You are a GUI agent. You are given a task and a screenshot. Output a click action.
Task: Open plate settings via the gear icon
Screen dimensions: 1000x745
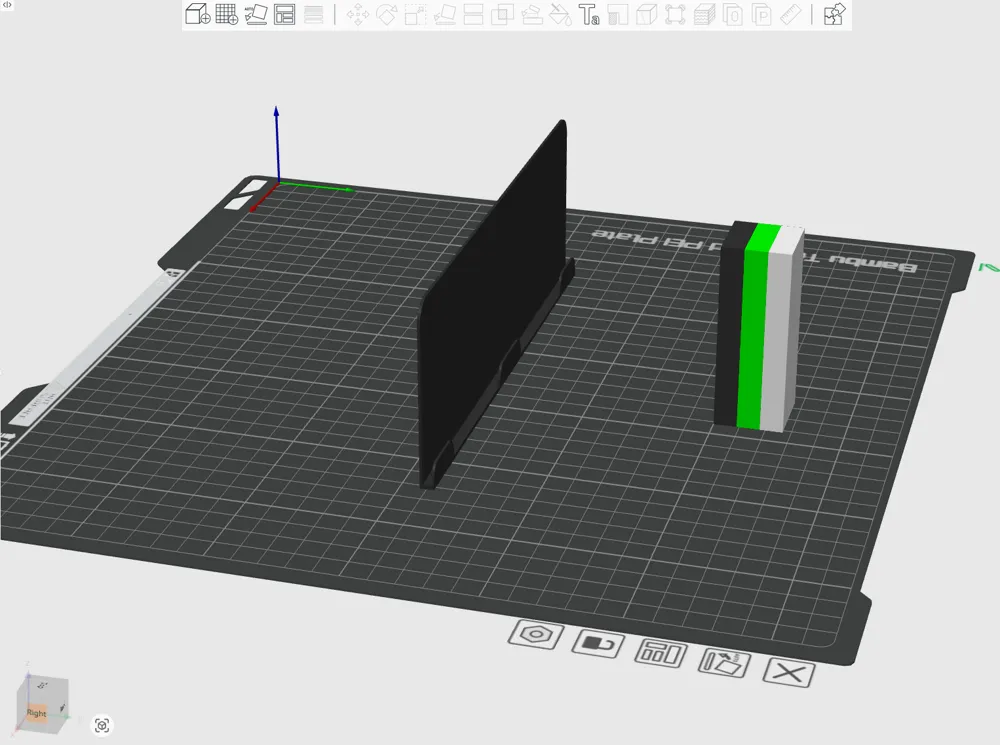(536, 637)
